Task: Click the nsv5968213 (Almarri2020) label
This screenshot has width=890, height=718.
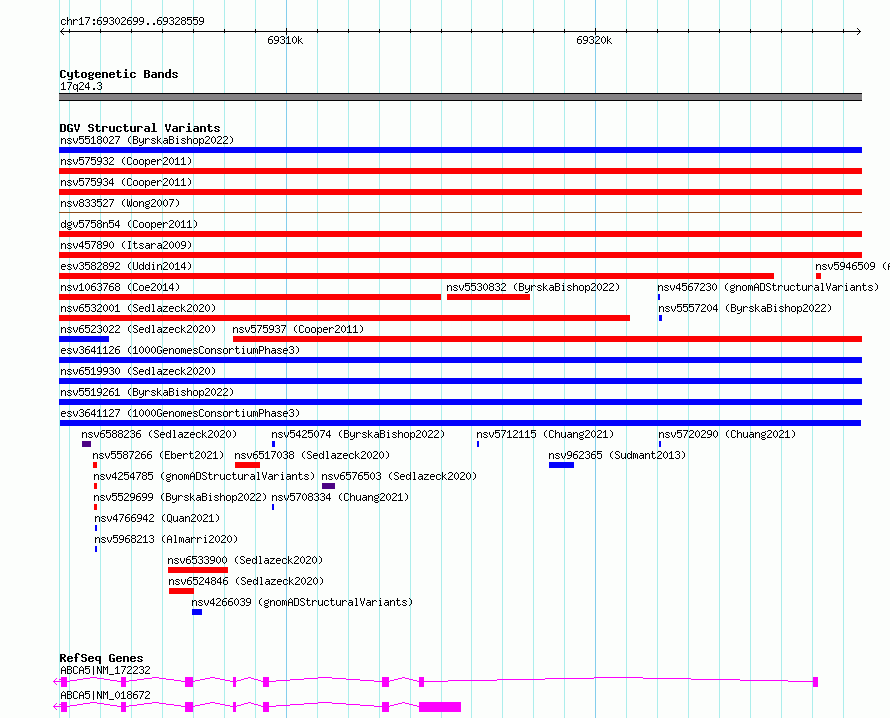Action: point(166,539)
